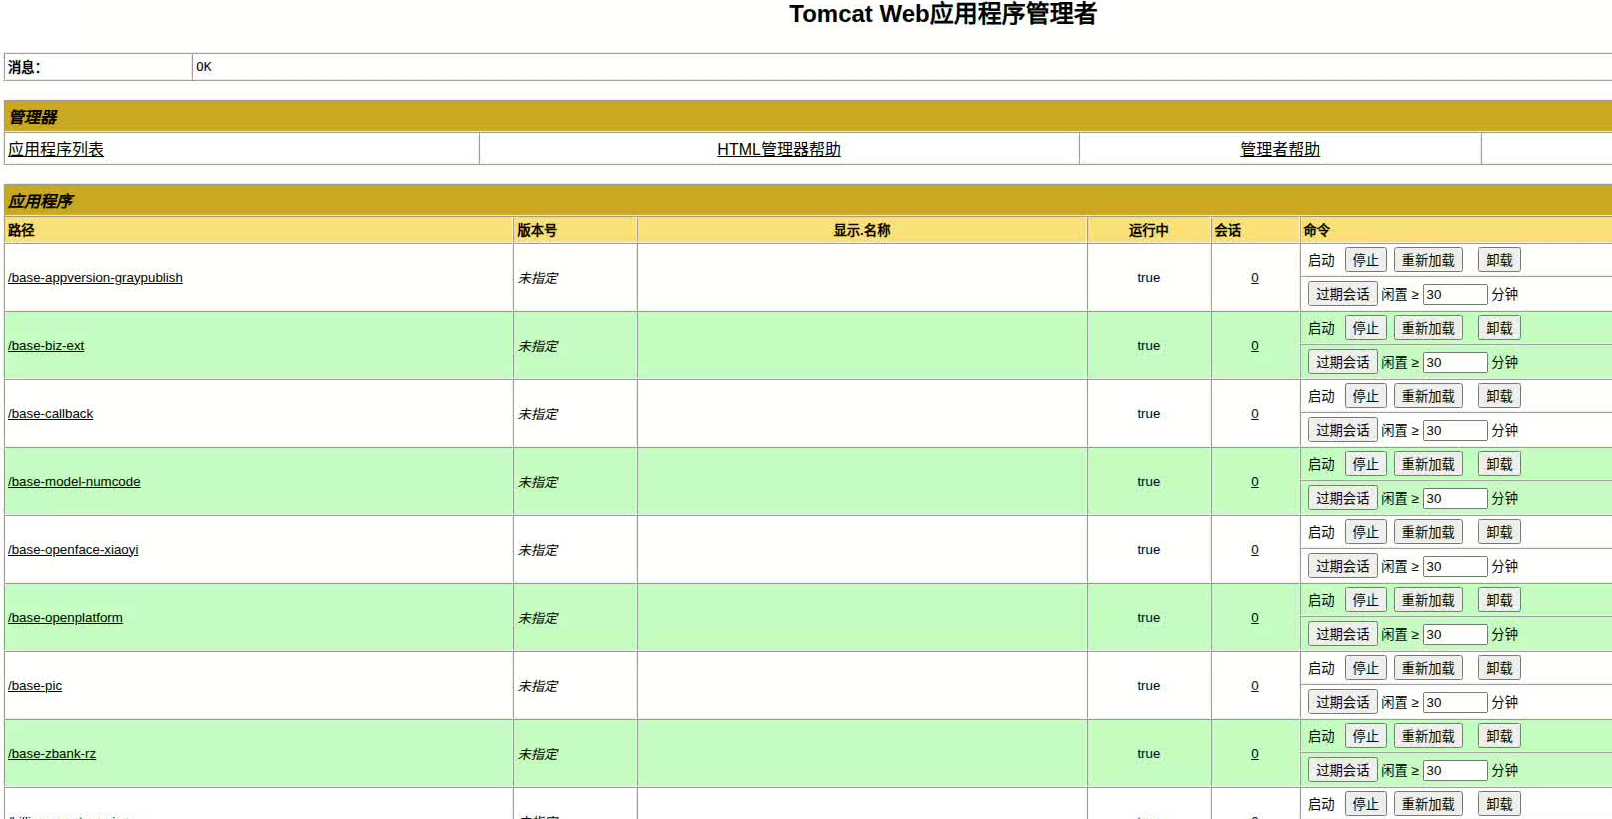
Task: Click 停止 in the /base-zbank-rz row
Action: coord(1366,736)
